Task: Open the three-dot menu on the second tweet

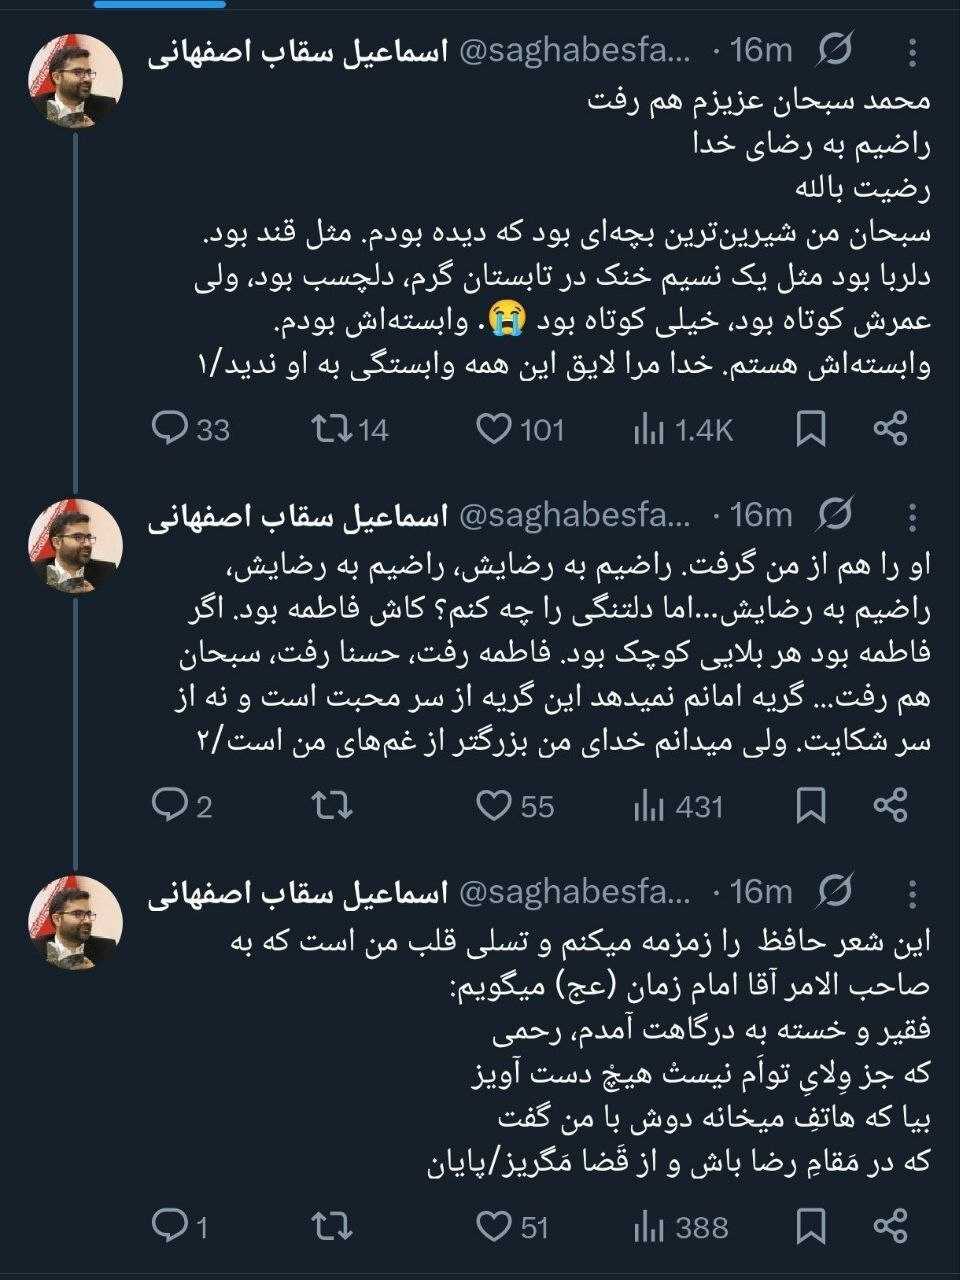Action: (912, 515)
